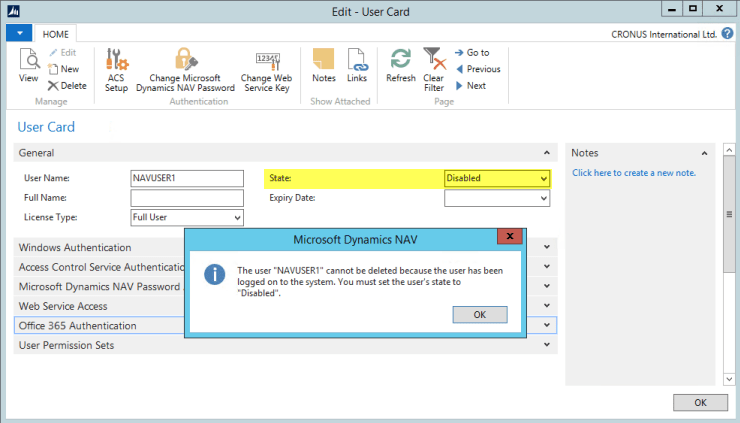Viewport: 740px width, 423px height.
Task: Refresh the User Card page
Action: coord(401,66)
